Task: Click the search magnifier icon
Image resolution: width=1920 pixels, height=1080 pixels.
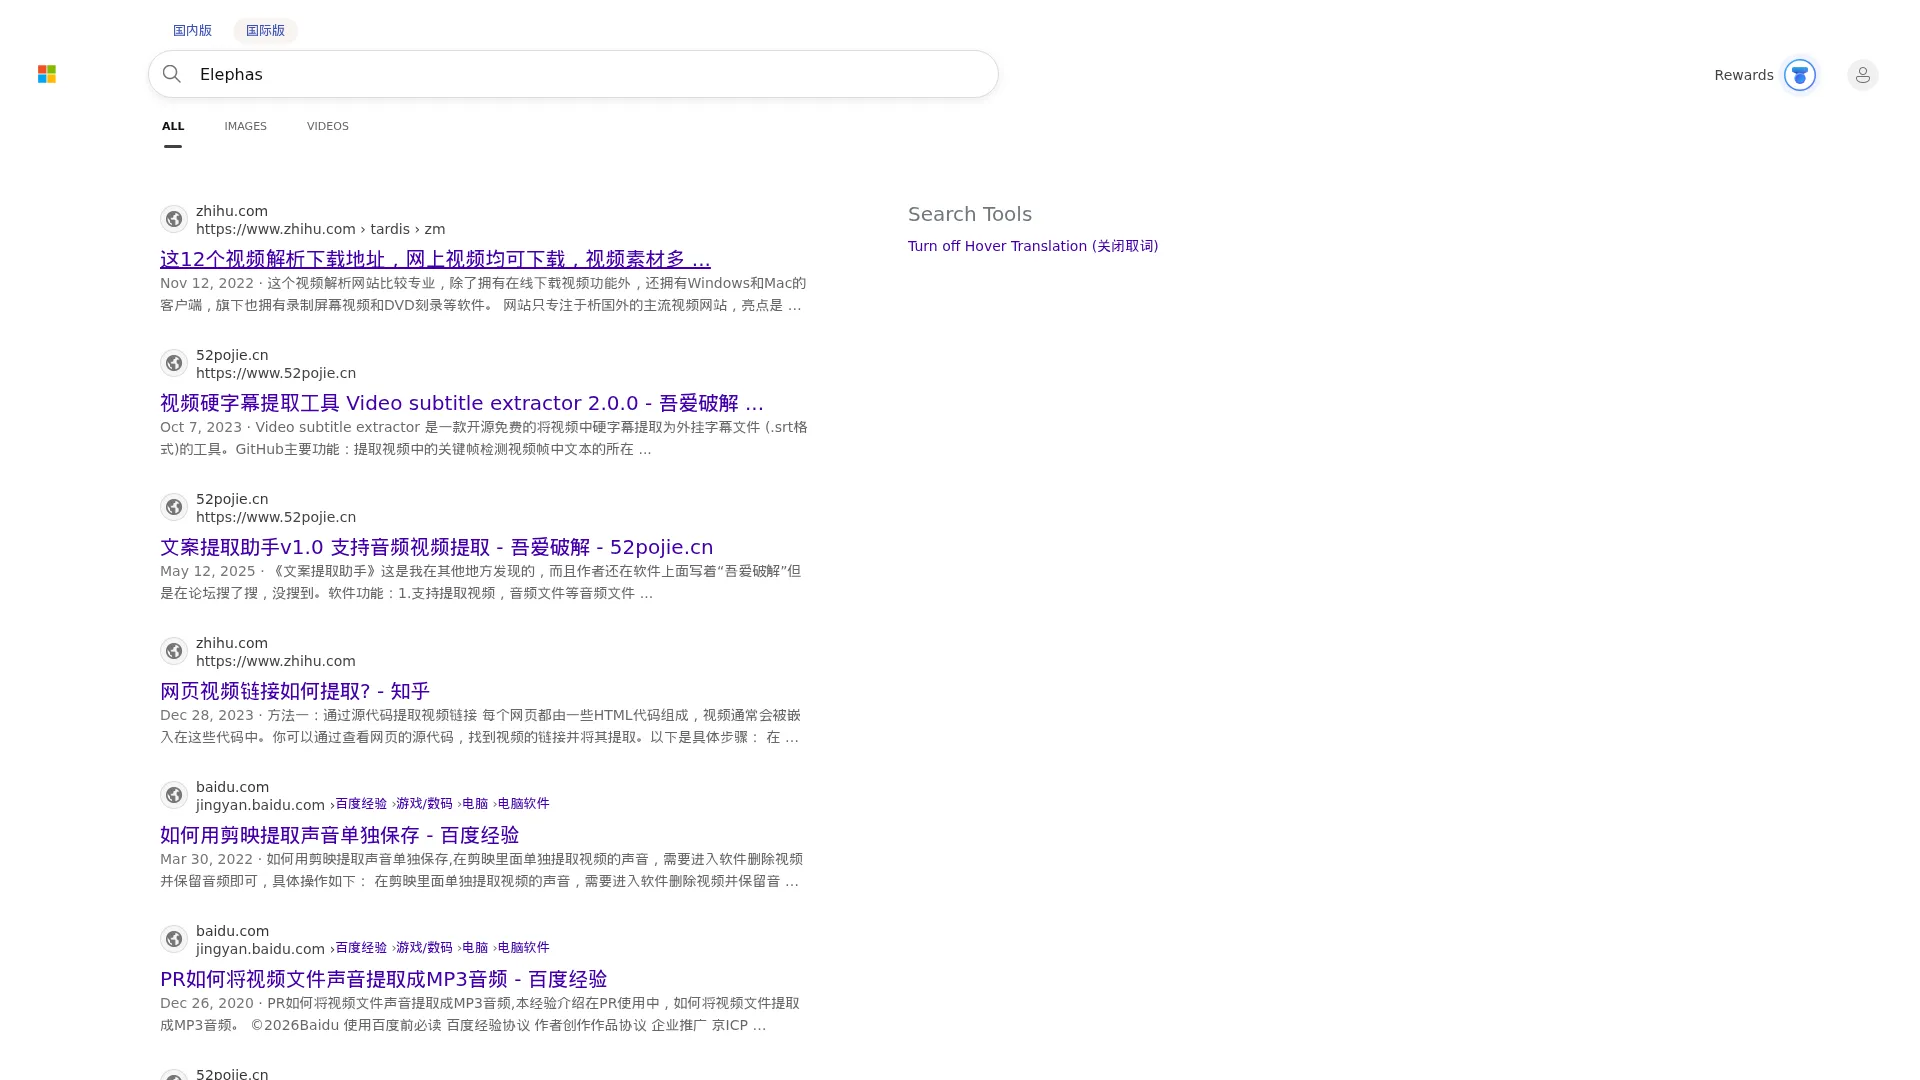Action: click(x=172, y=74)
